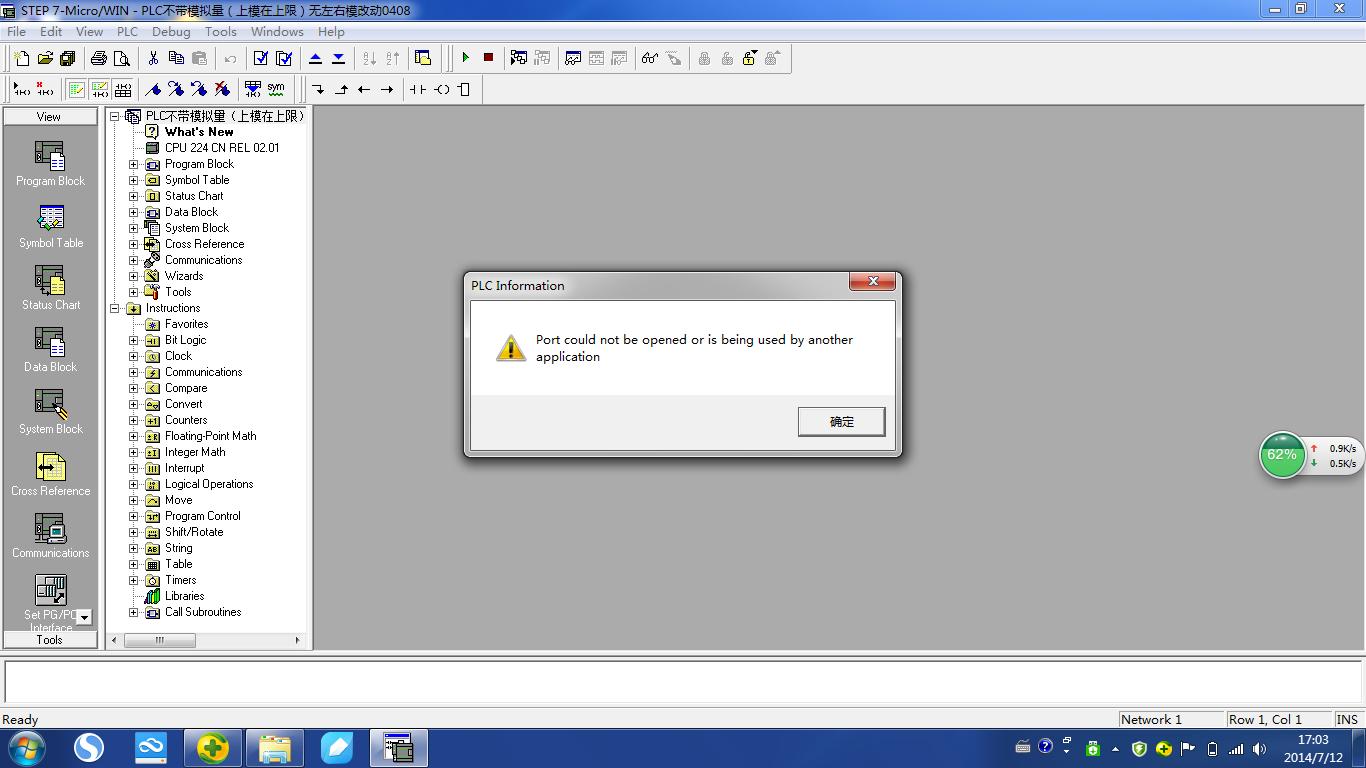The width and height of the screenshot is (1366, 768).
Task: Click the Compile All toolbar icon
Action: (284, 58)
